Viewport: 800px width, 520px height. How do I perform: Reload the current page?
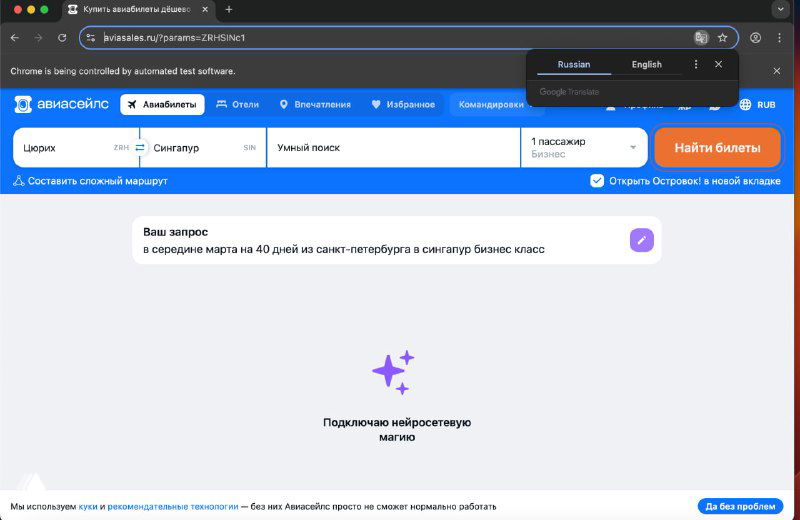[62, 38]
